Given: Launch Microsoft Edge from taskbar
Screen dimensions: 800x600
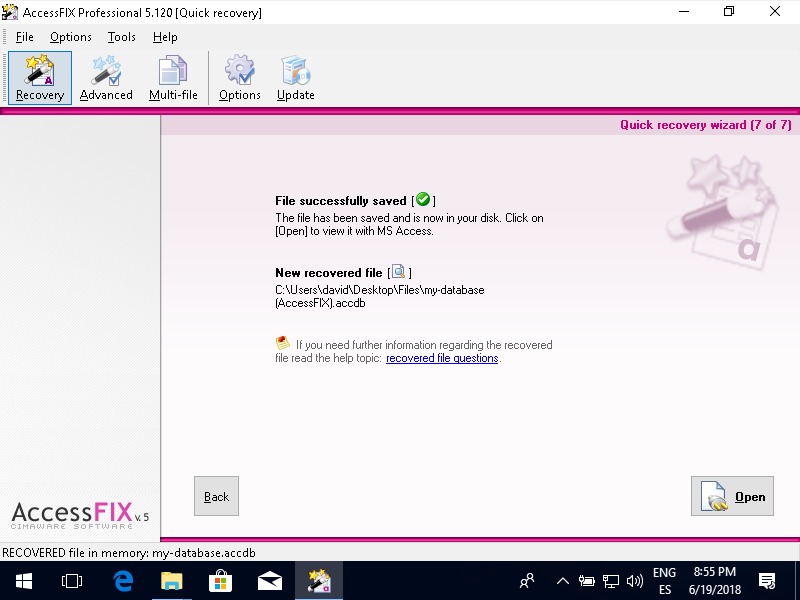Looking at the screenshot, I should (x=123, y=580).
